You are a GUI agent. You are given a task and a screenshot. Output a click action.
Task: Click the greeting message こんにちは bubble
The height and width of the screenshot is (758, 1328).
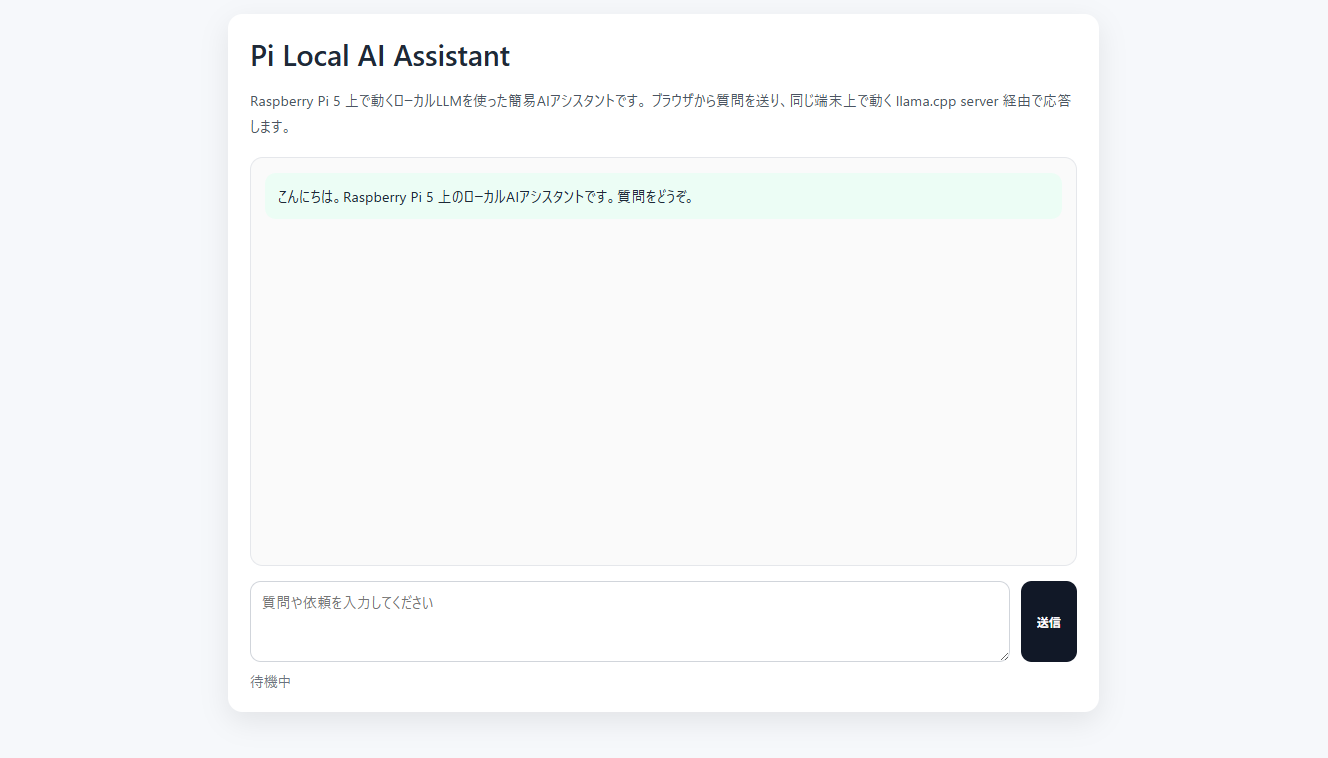(663, 196)
